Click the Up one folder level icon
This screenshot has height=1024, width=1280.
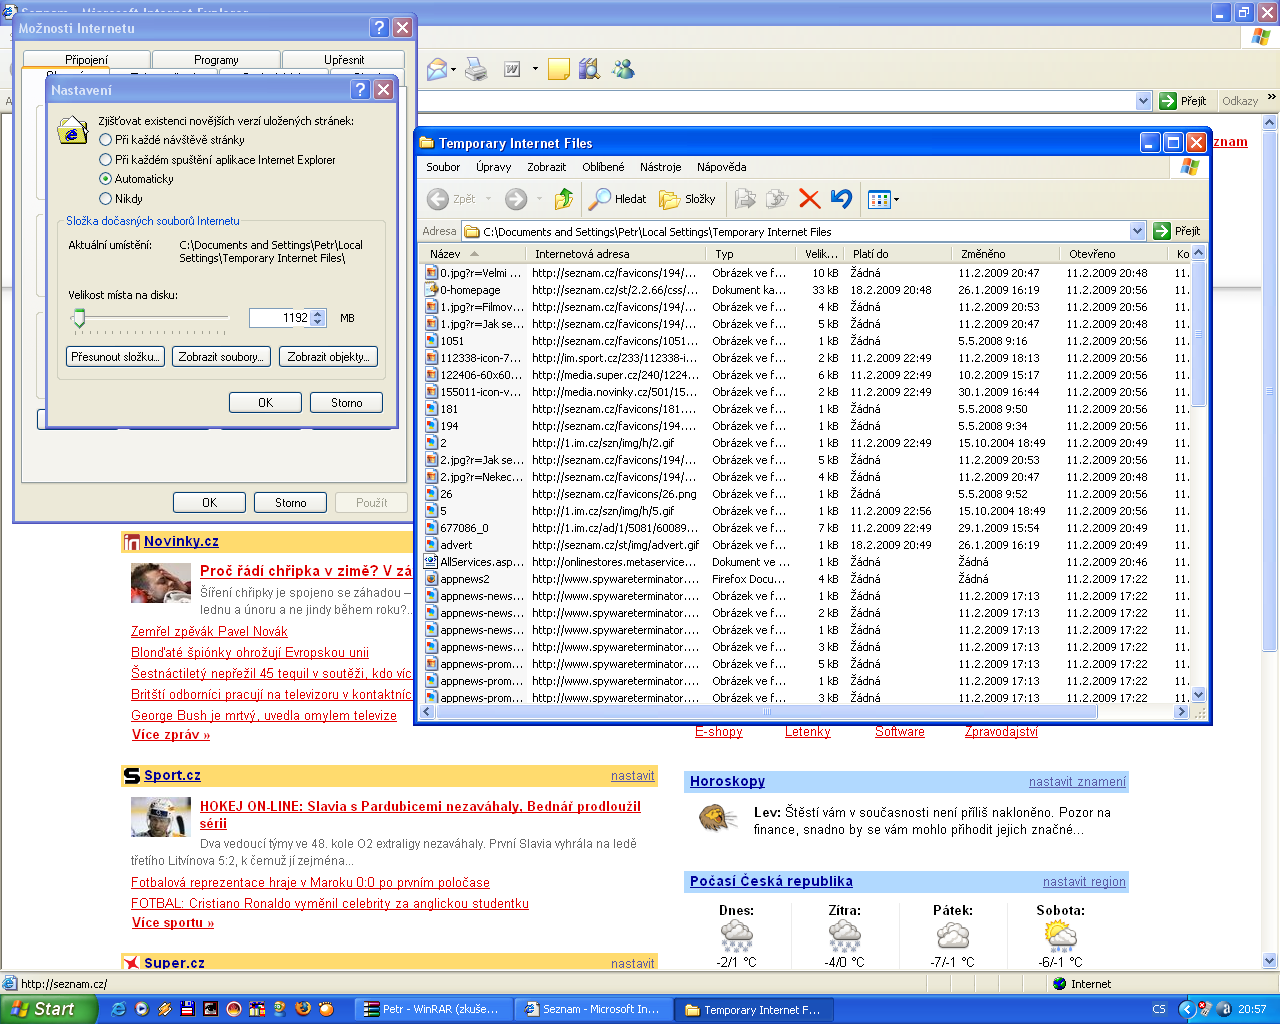[x=564, y=199]
